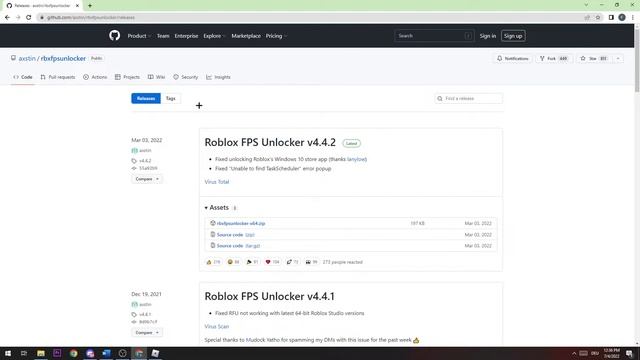640x360 pixels.
Task: Switch to the Wiki tab
Action: tap(156, 77)
